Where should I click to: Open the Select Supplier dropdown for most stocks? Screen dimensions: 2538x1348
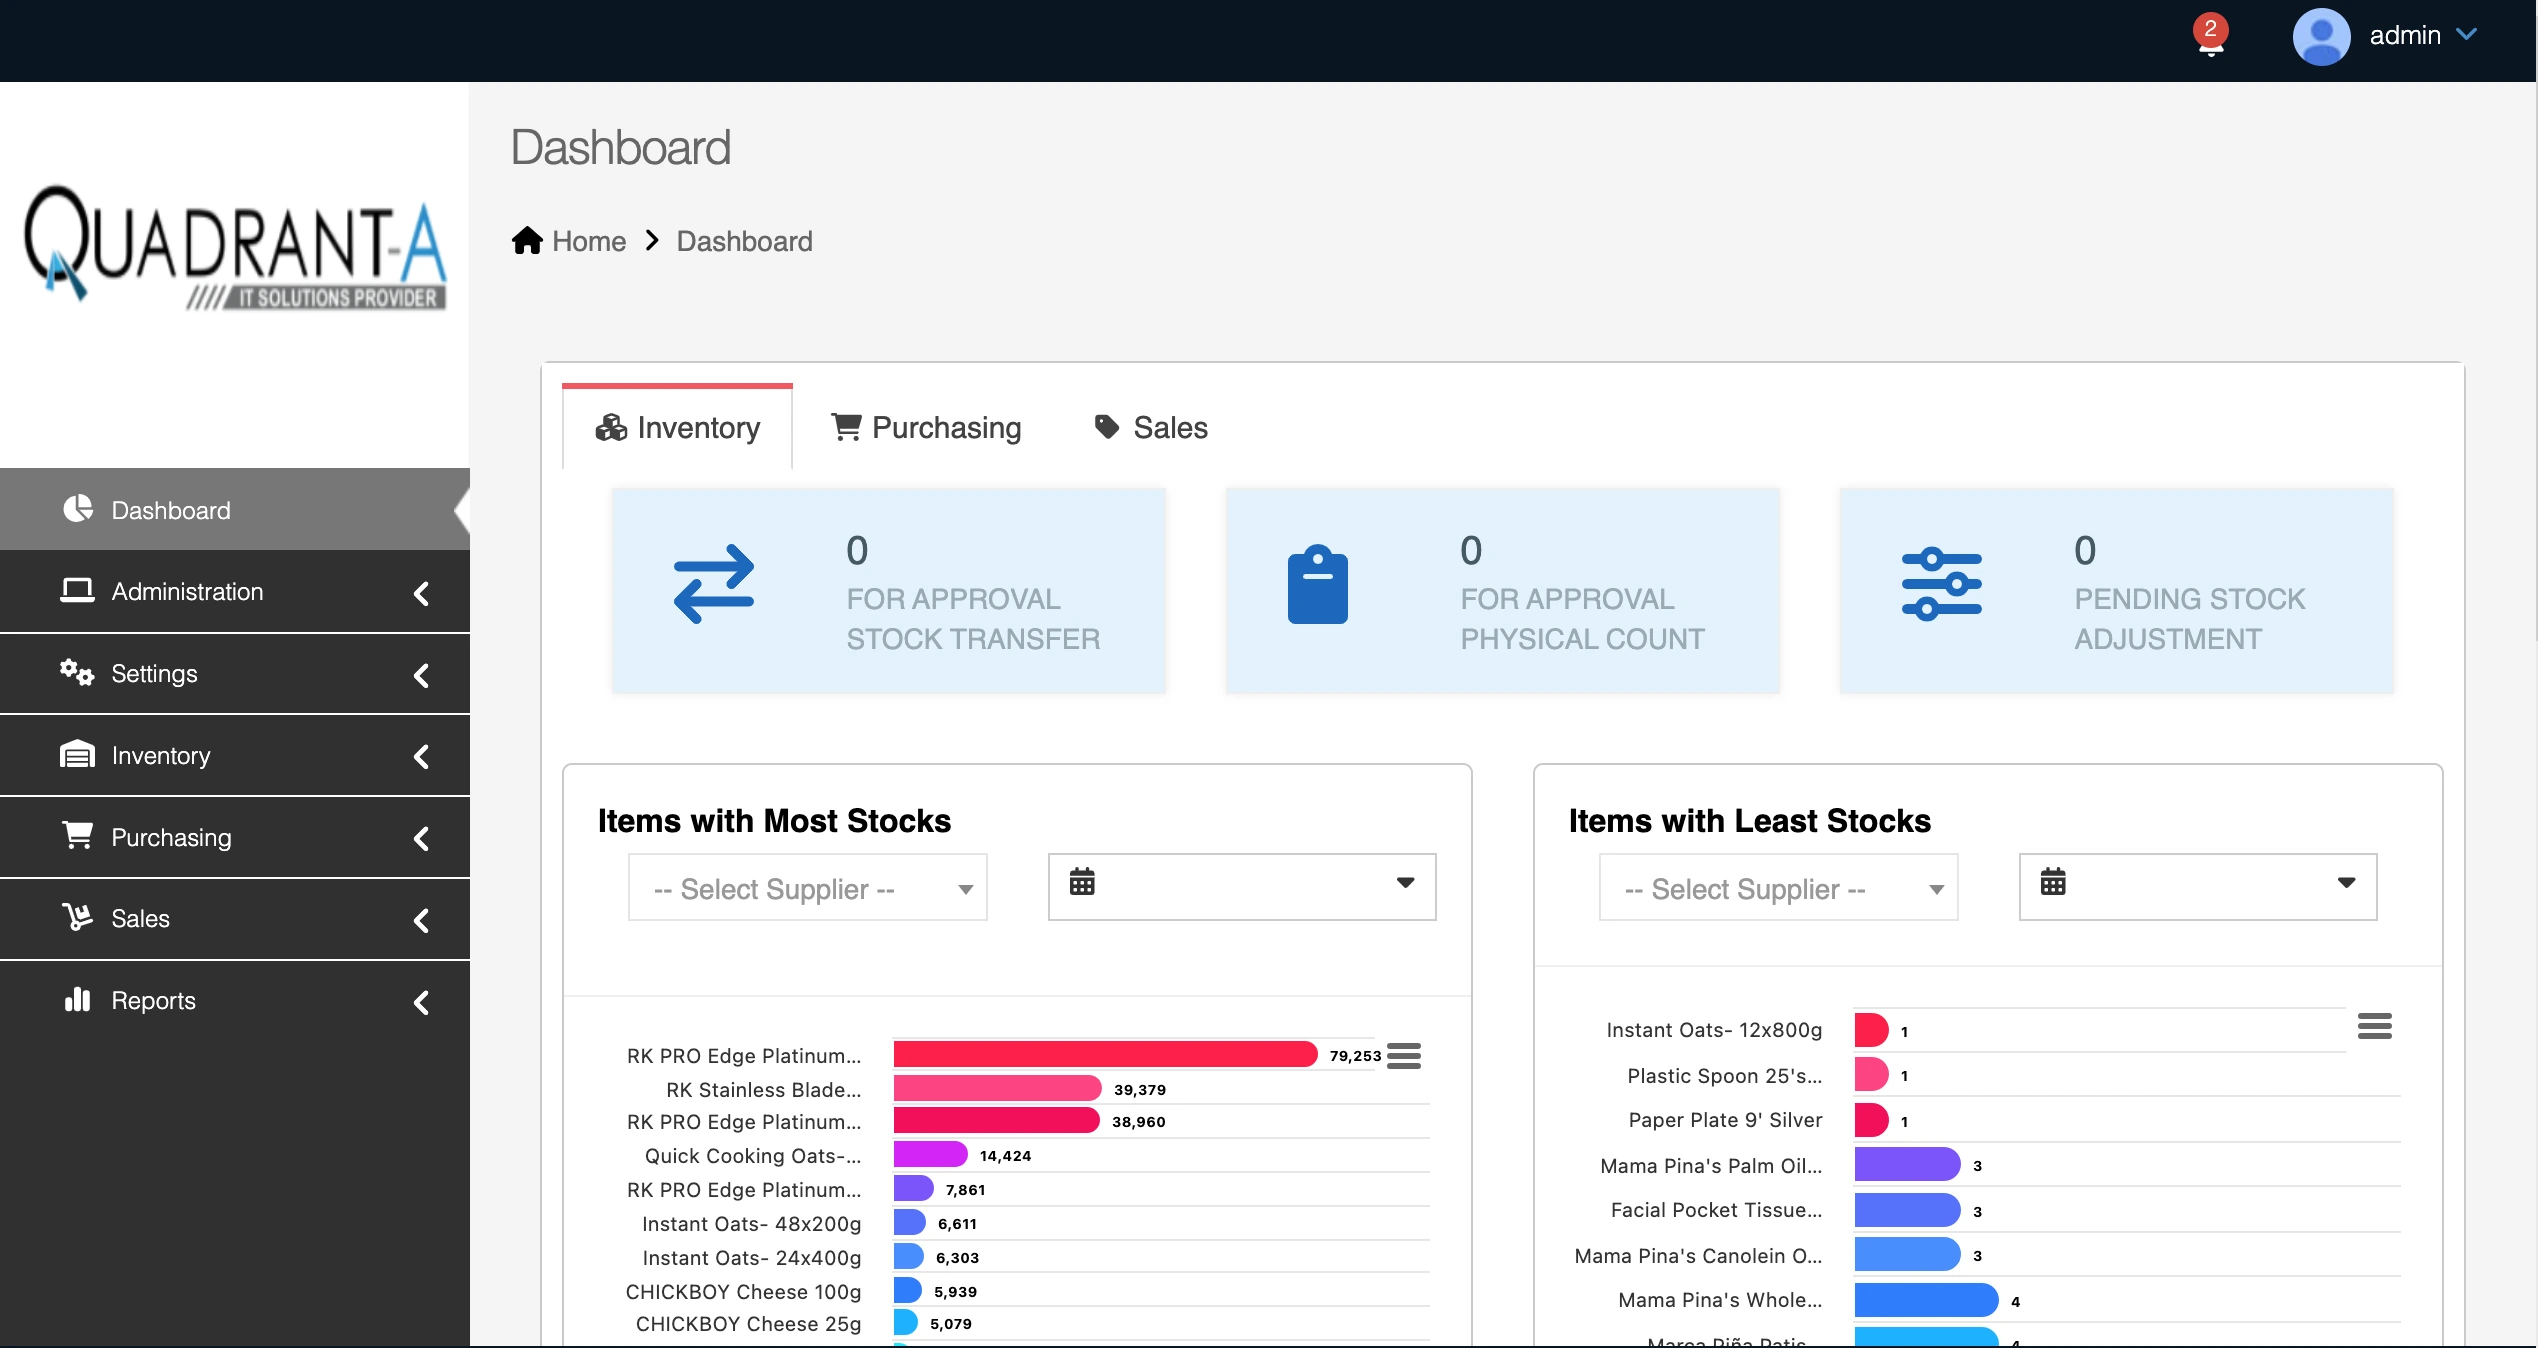pos(806,888)
